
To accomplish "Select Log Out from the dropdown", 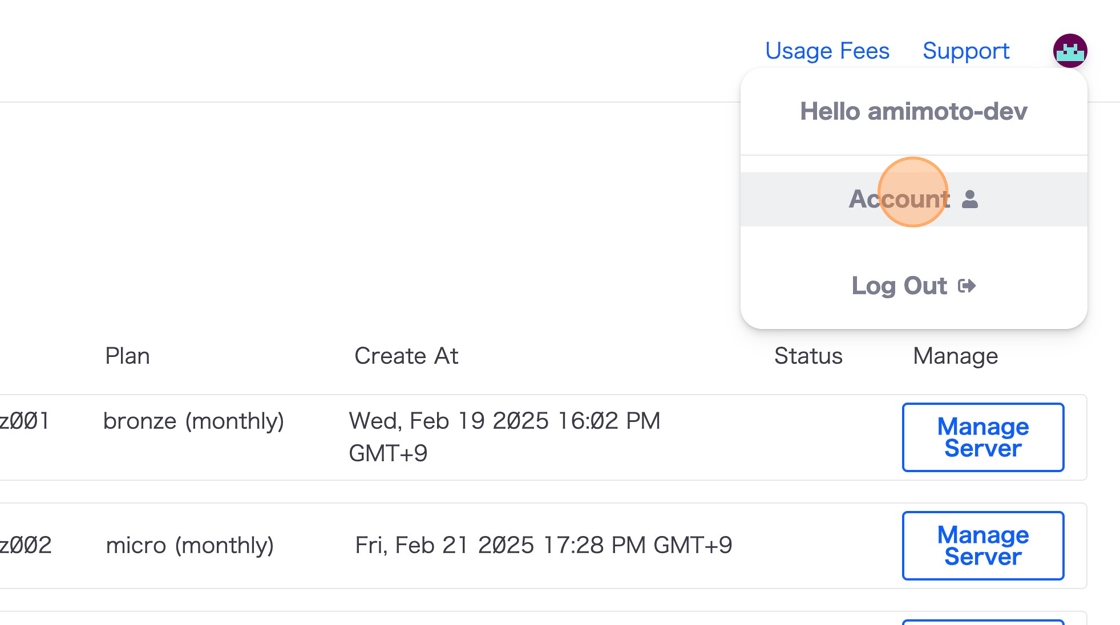I will coord(900,286).
